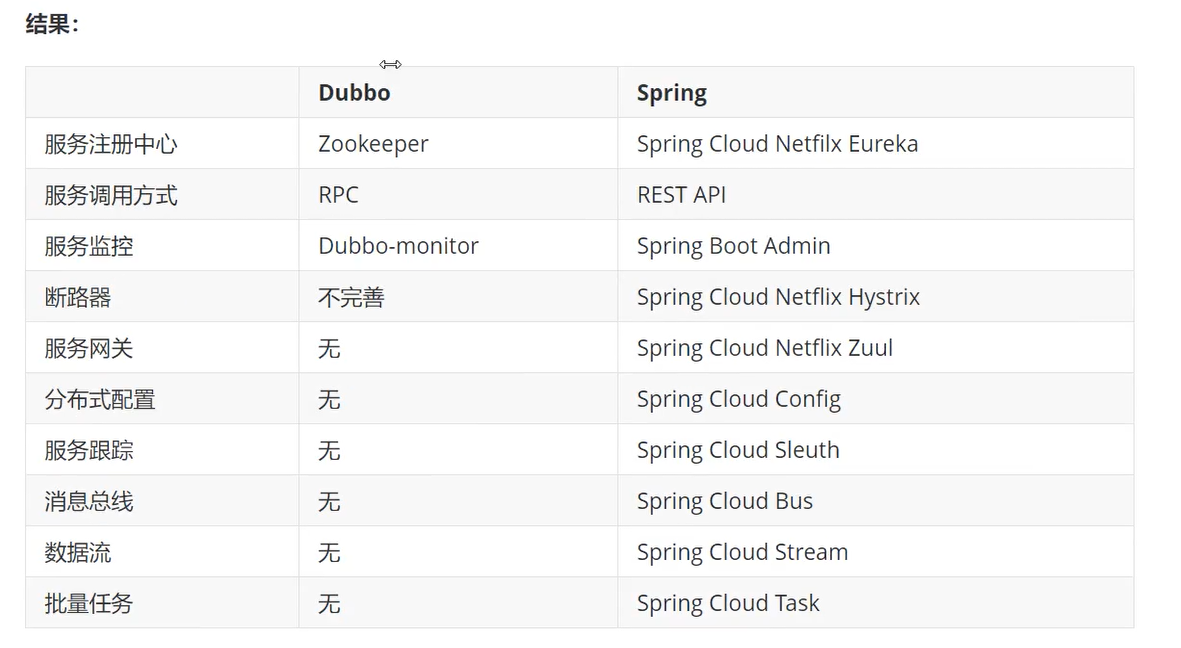Click the Spring Cloud Sleuth cell
The image size is (1181, 648).
pyautogui.click(x=875, y=450)
